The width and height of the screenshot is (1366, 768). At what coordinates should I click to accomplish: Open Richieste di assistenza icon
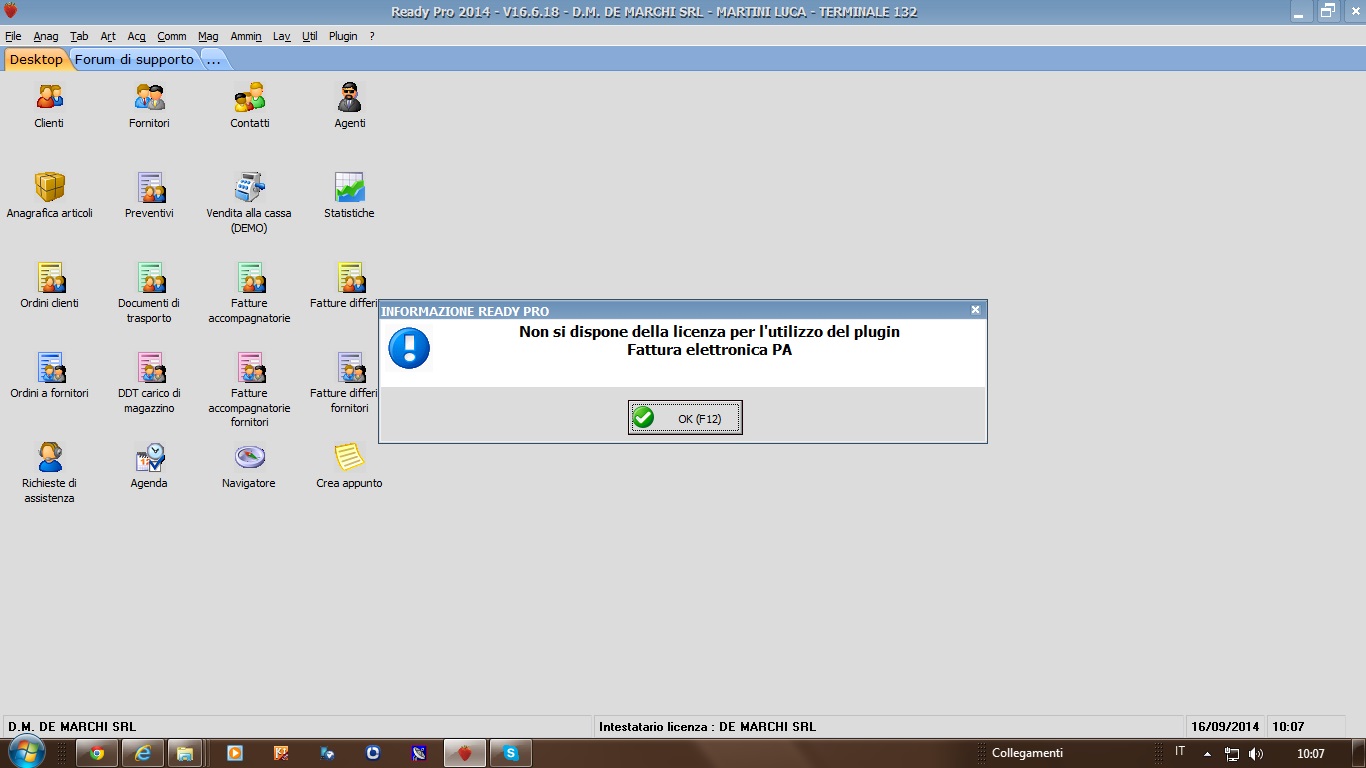pos(50,457)
